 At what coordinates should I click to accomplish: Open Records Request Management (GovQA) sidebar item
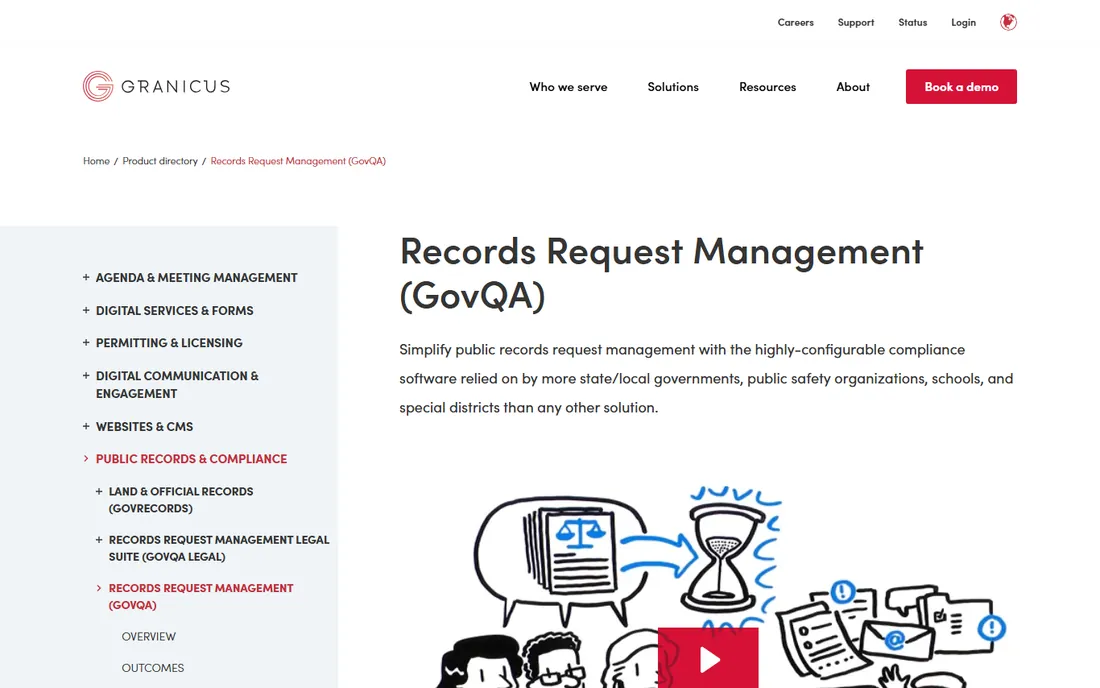201,596
